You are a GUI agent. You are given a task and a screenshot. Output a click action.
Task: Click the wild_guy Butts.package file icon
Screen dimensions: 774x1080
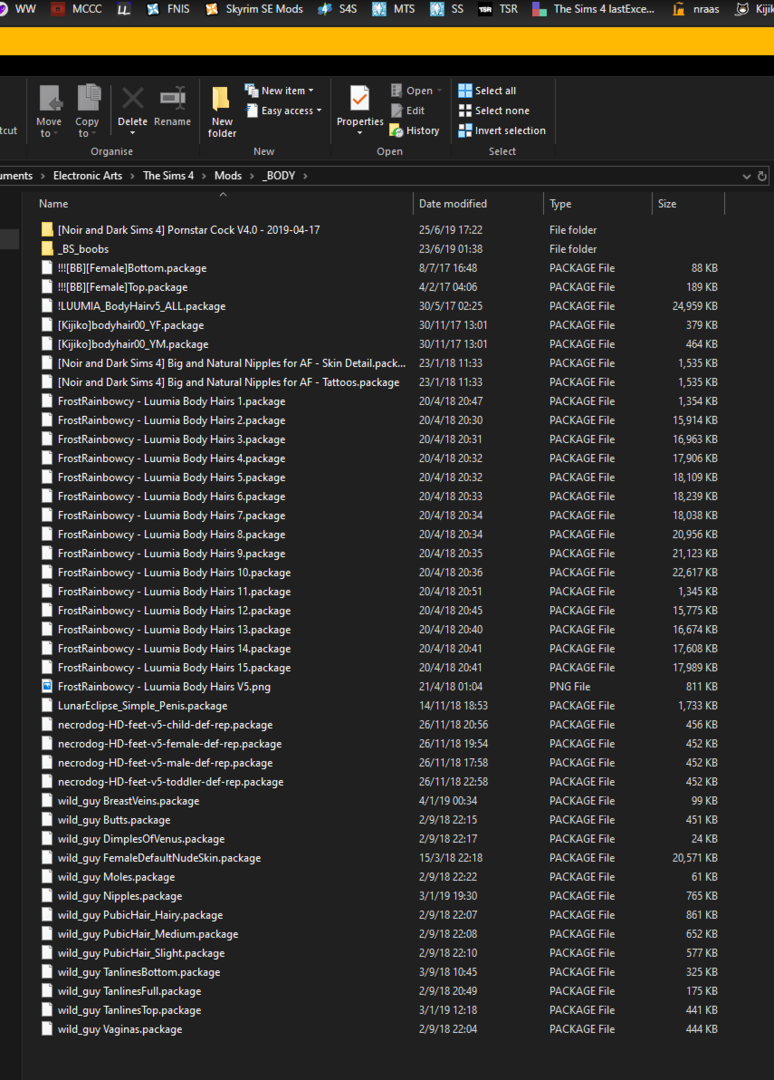coord(47,820)
